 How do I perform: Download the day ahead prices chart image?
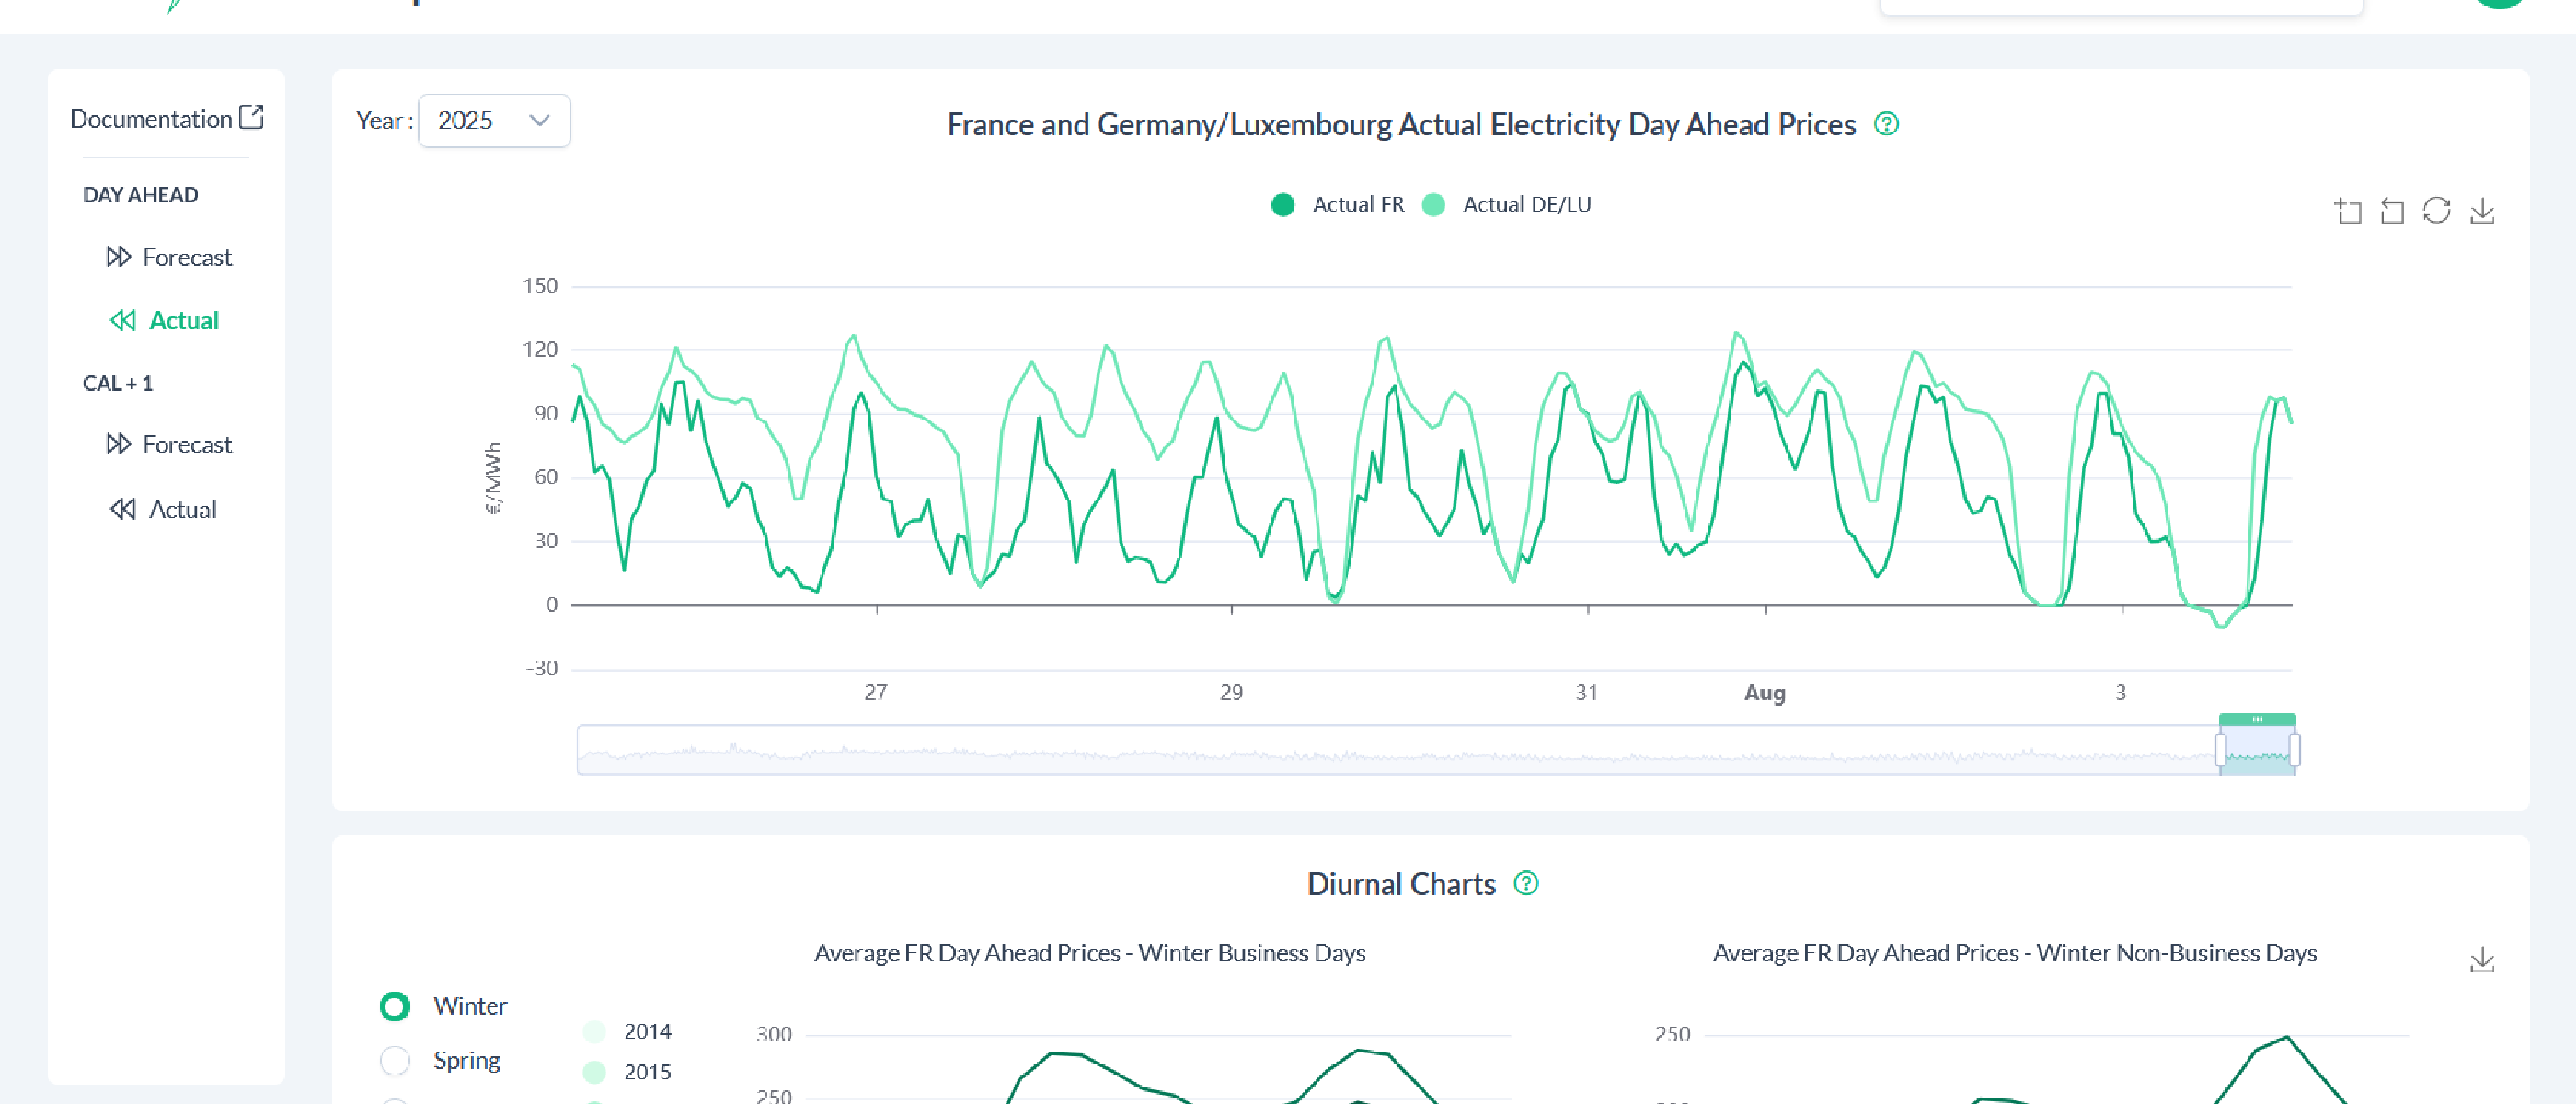(x=2481, y=211)
